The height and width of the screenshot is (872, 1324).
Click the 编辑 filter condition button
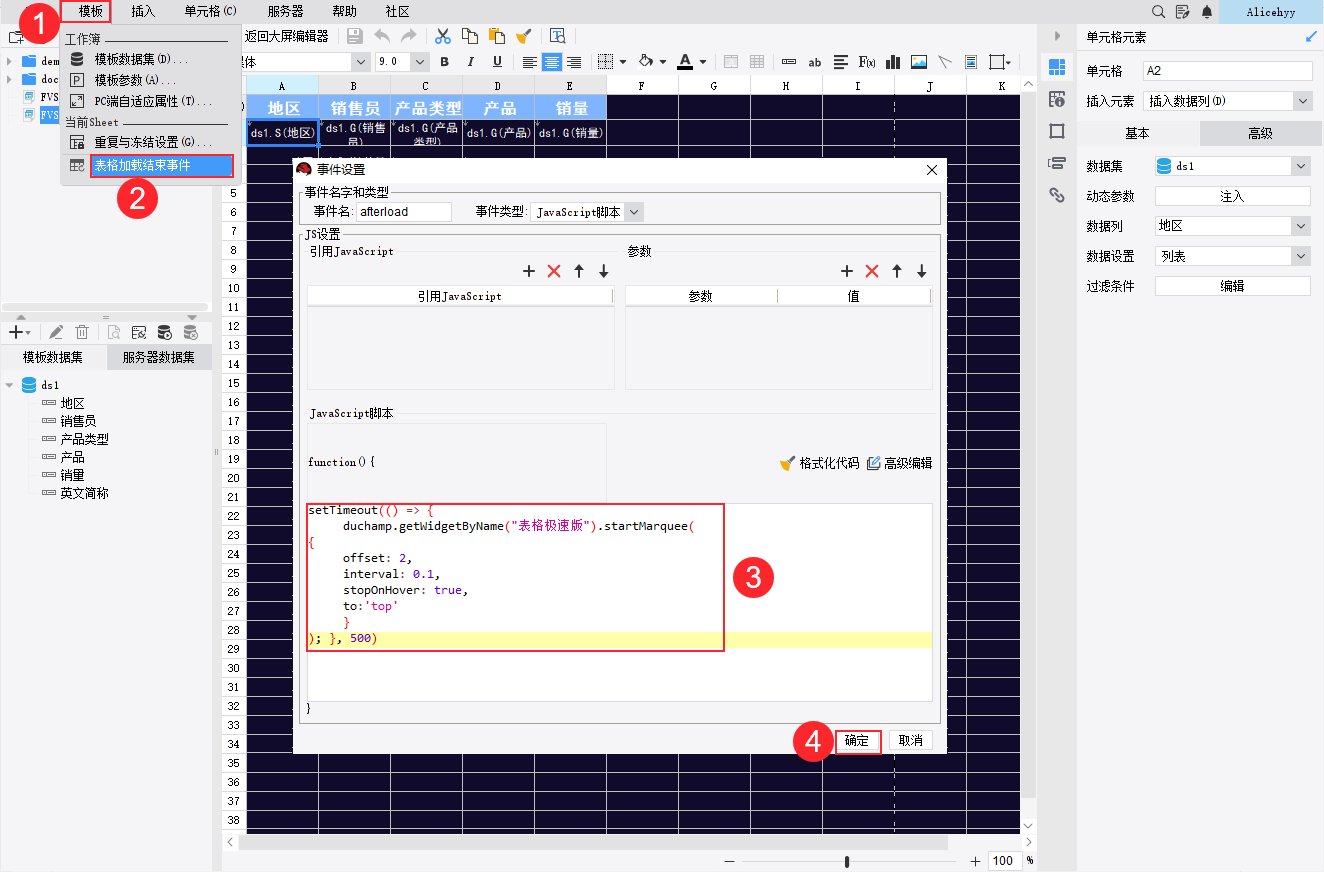pos(1233,286)
